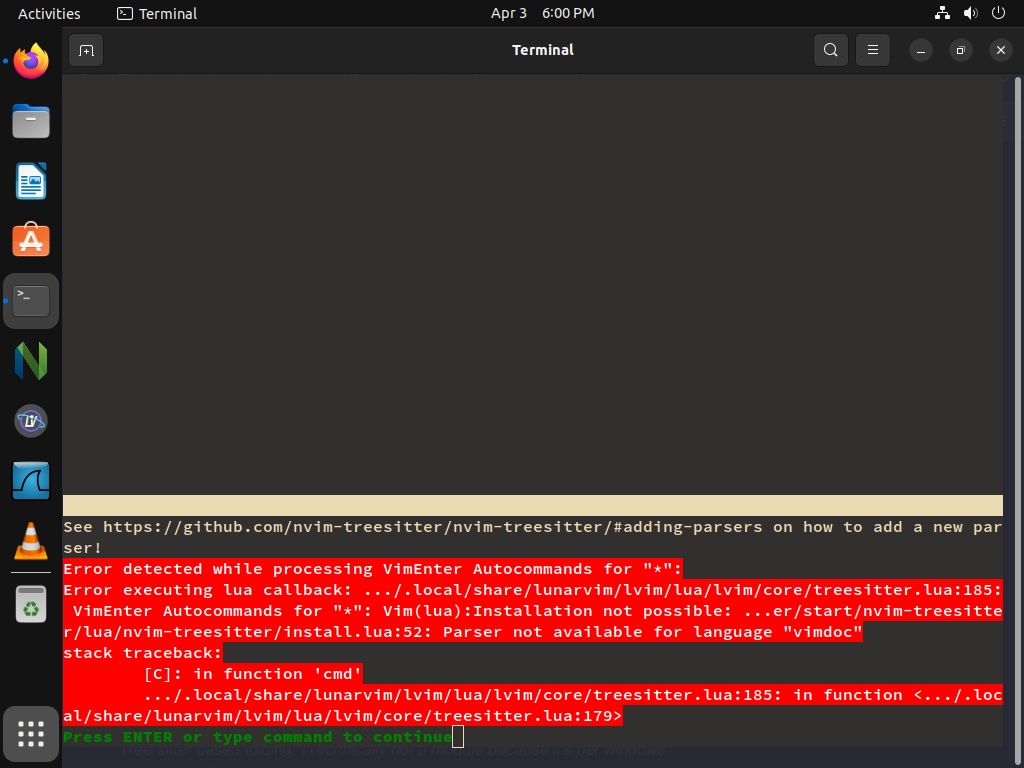Open the LunarVim dock icon
Viewport: 1024px width, 768px height.
31,421
